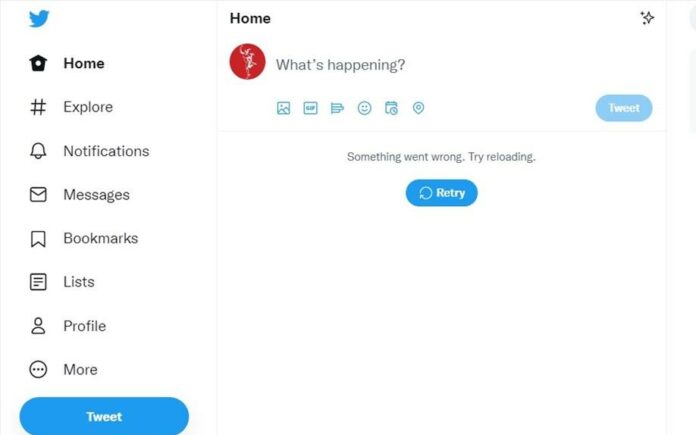Tag a location with the pin icon
This screenshot has width=696, height=435.
pos(418,108)
